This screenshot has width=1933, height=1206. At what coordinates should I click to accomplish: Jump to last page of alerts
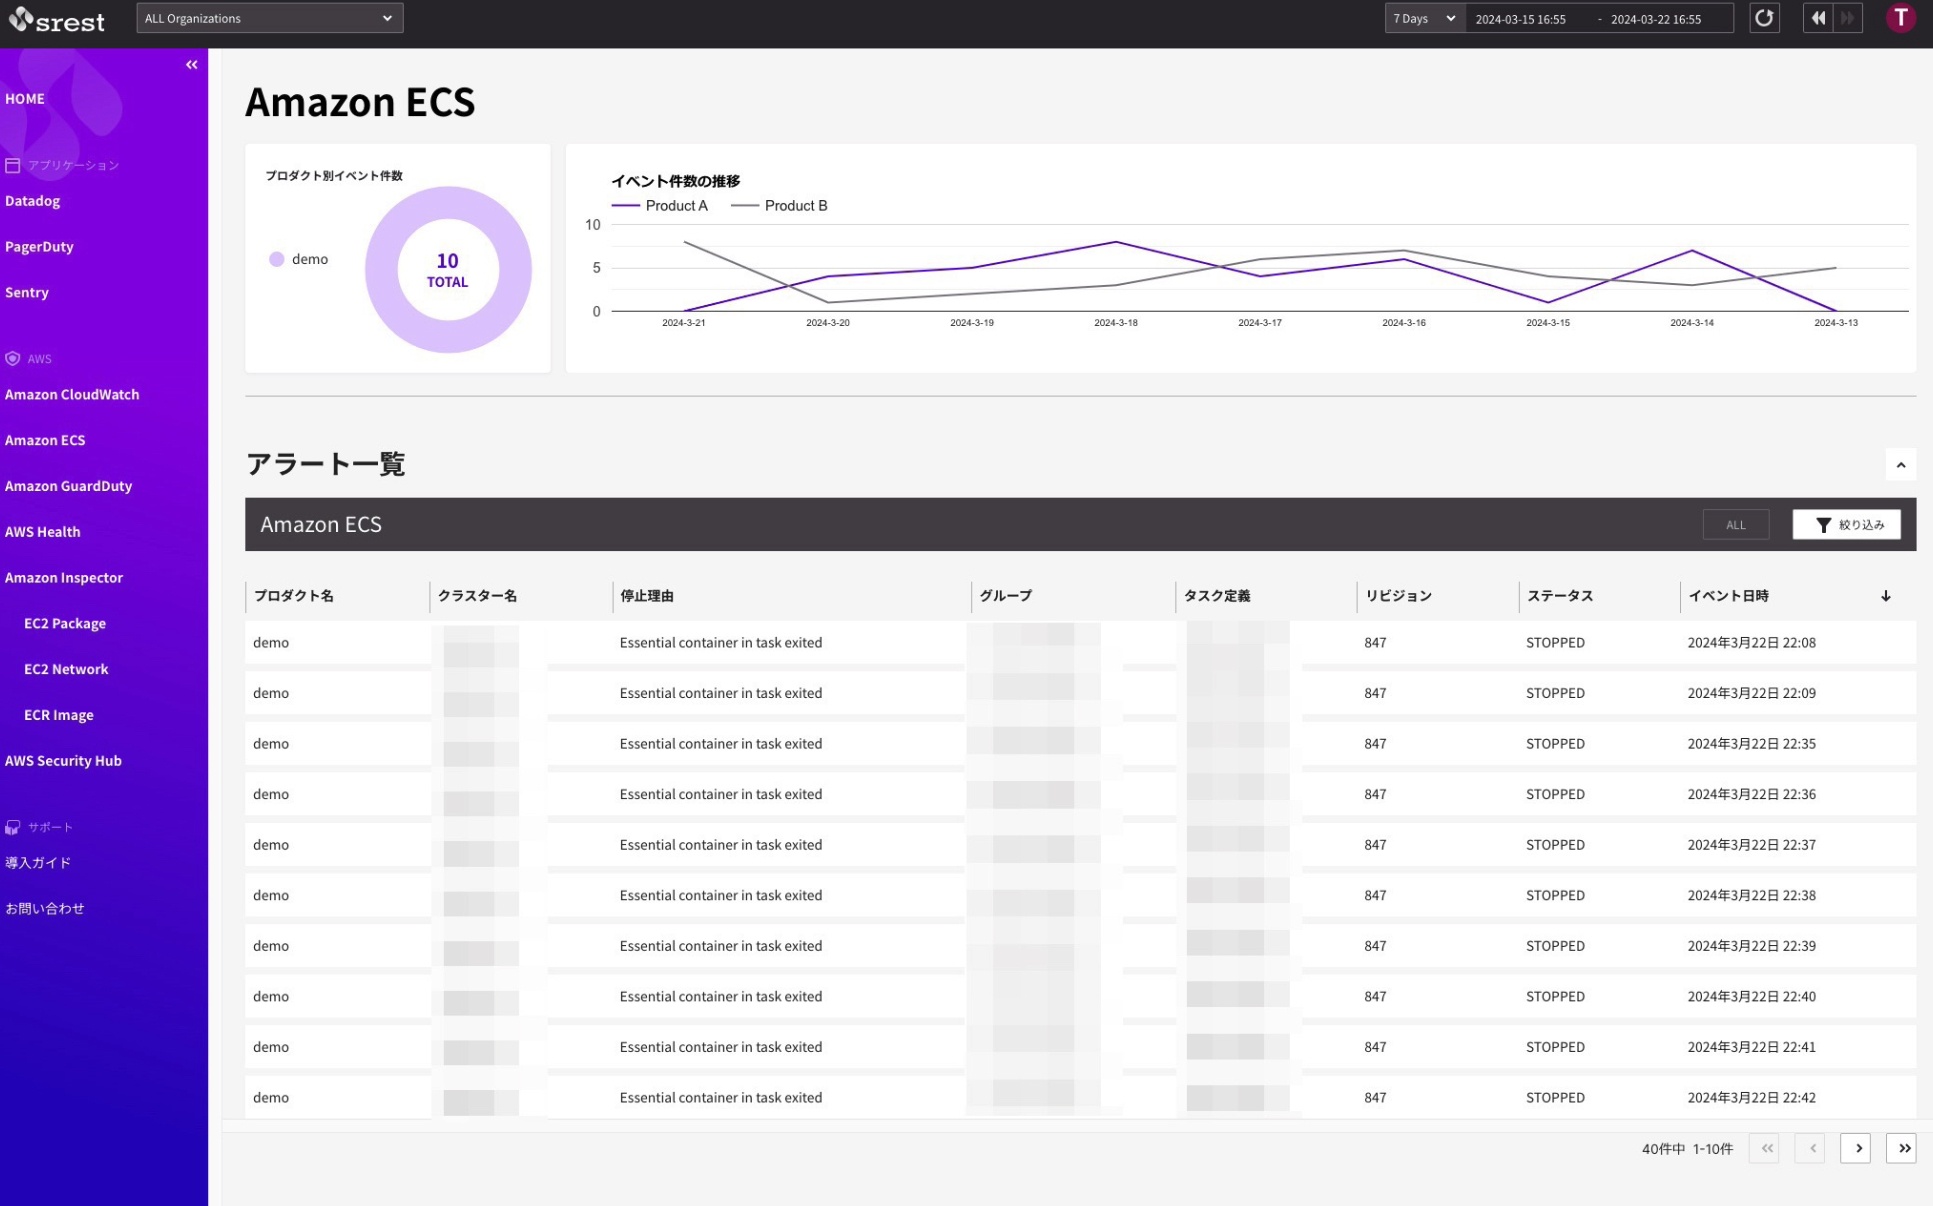[1902, 1148]
